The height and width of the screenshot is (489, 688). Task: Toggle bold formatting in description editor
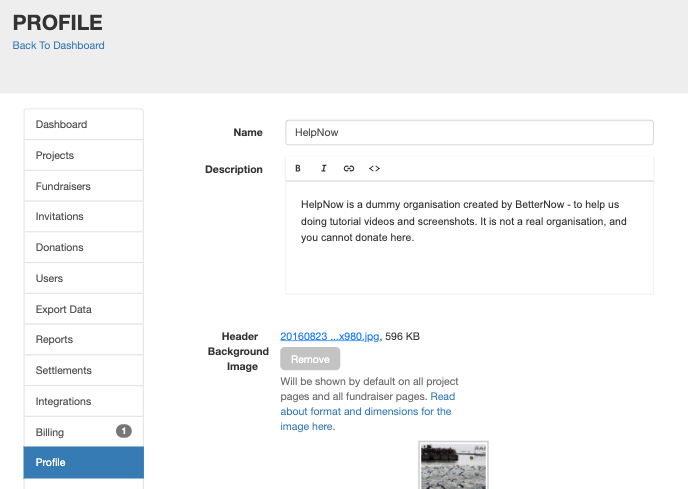tap(298, 169)
